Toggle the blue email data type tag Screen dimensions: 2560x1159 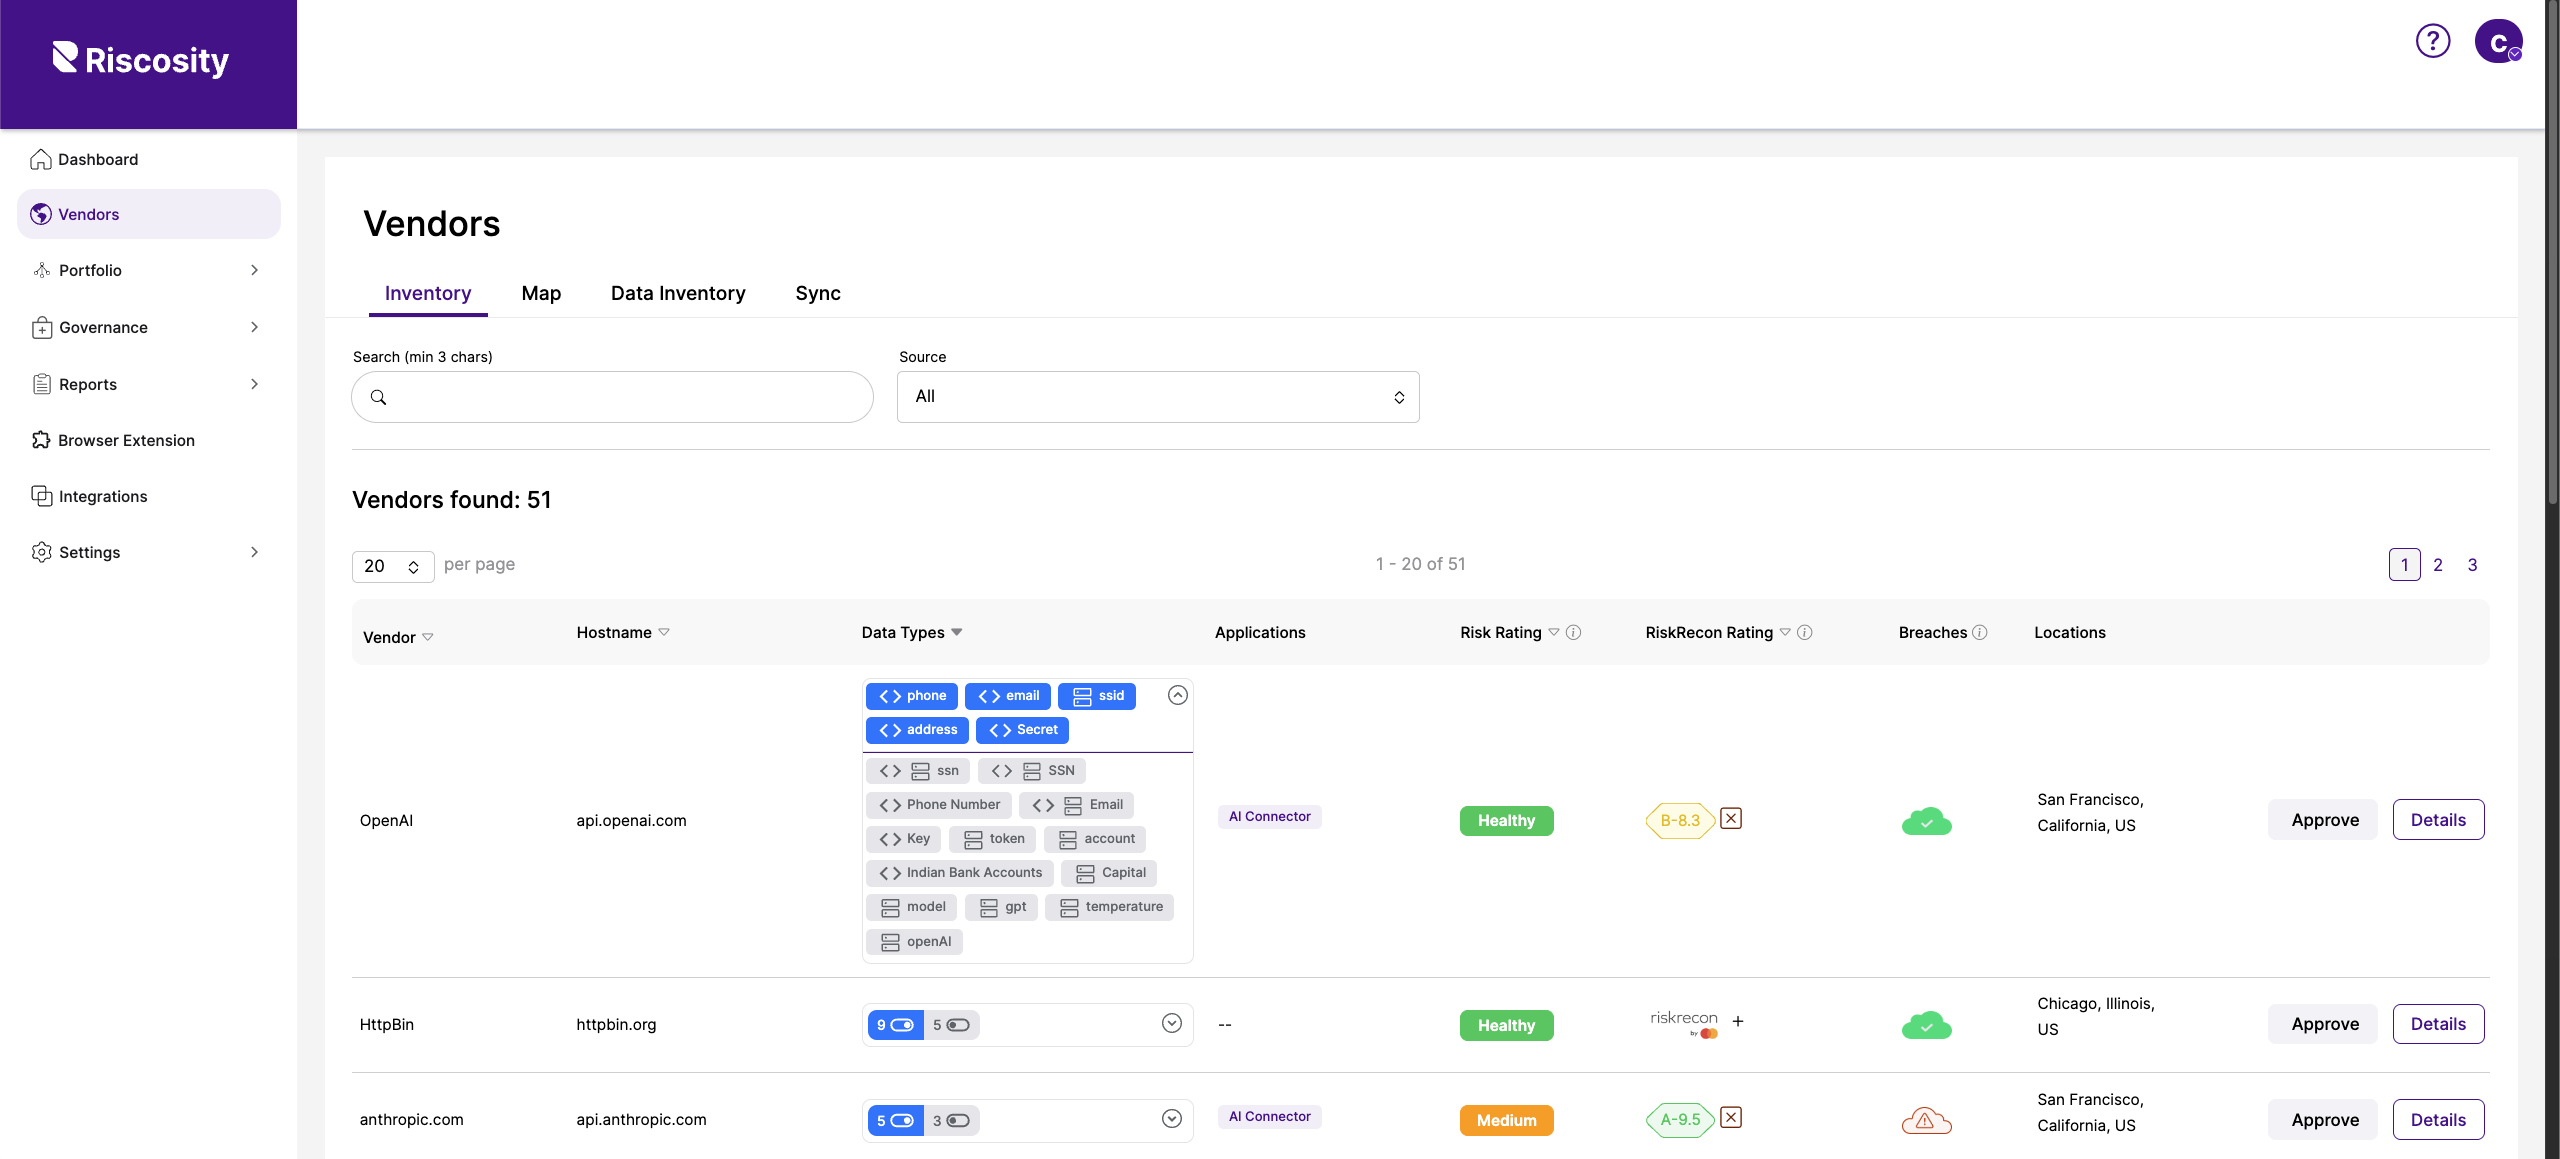pyautogui.click(x=1008, y=696)
